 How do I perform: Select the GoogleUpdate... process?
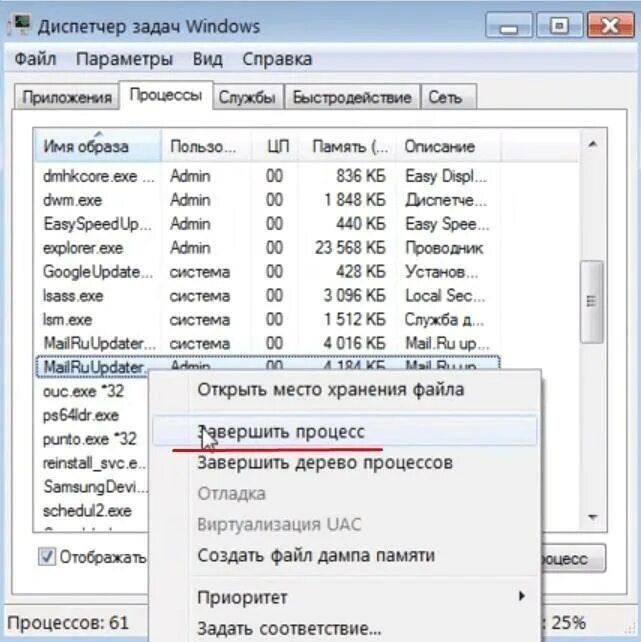(x=267, y=272)
